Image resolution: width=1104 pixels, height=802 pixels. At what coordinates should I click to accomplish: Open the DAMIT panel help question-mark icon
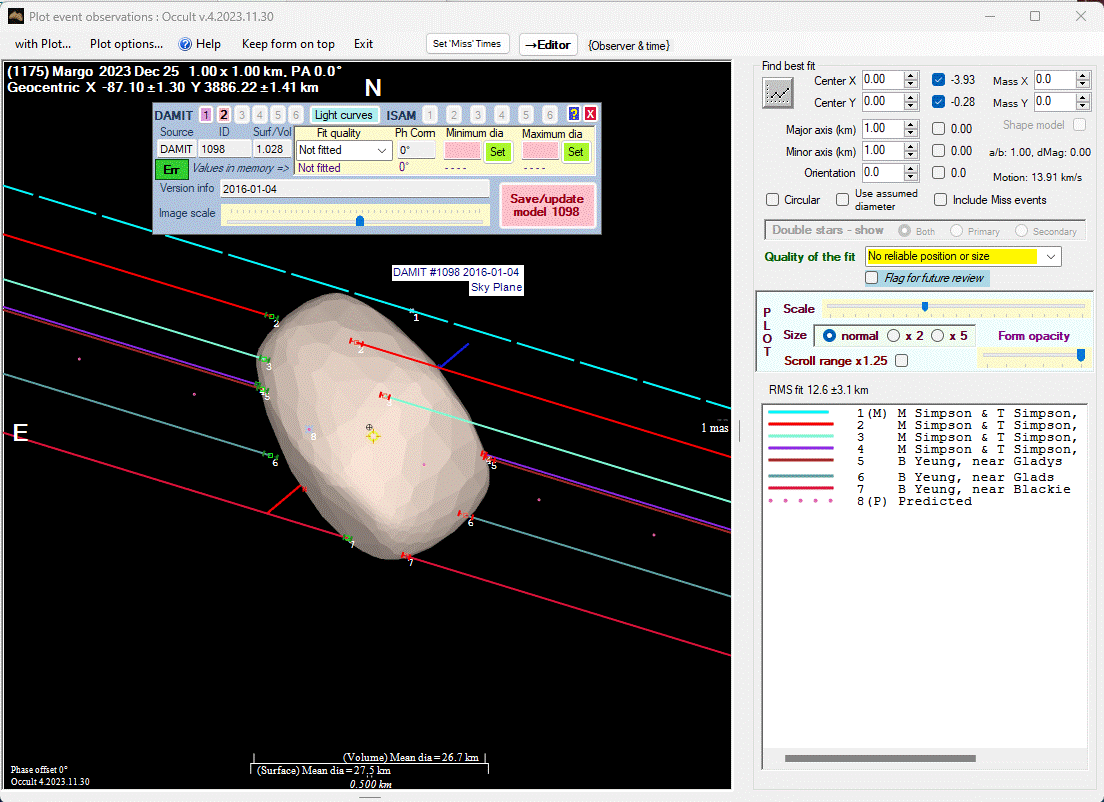coord(574,114)
